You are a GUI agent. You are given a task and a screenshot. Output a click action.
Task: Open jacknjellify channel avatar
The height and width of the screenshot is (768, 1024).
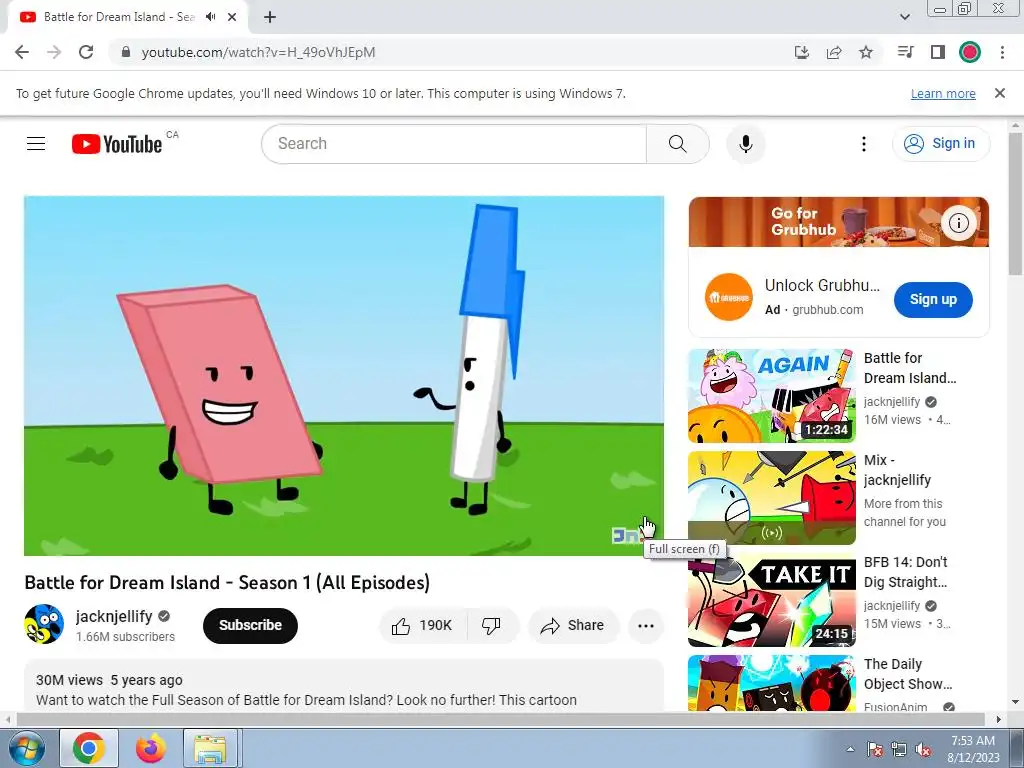(44, 624)
